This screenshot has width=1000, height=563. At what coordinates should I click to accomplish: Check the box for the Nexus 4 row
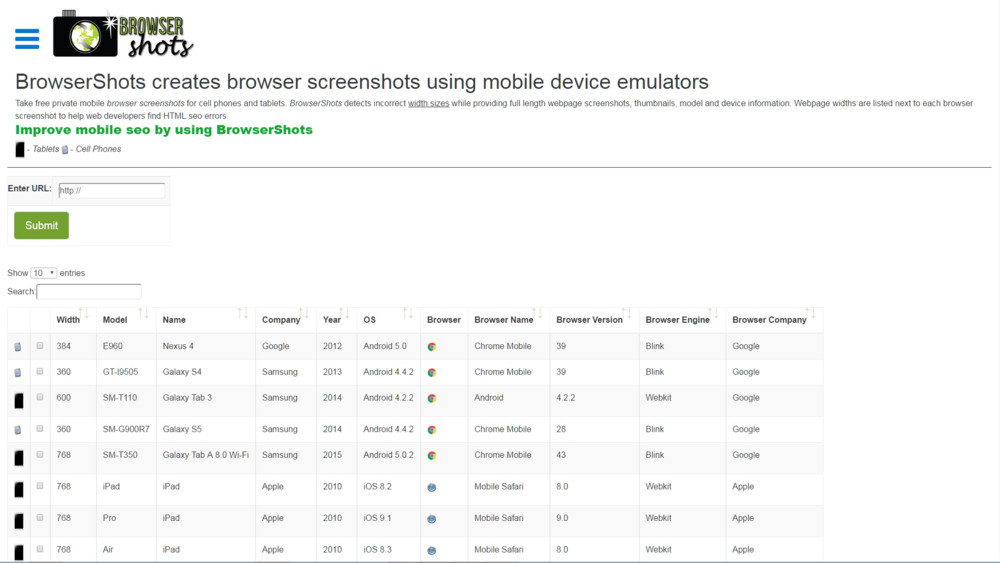pos(40,346)
